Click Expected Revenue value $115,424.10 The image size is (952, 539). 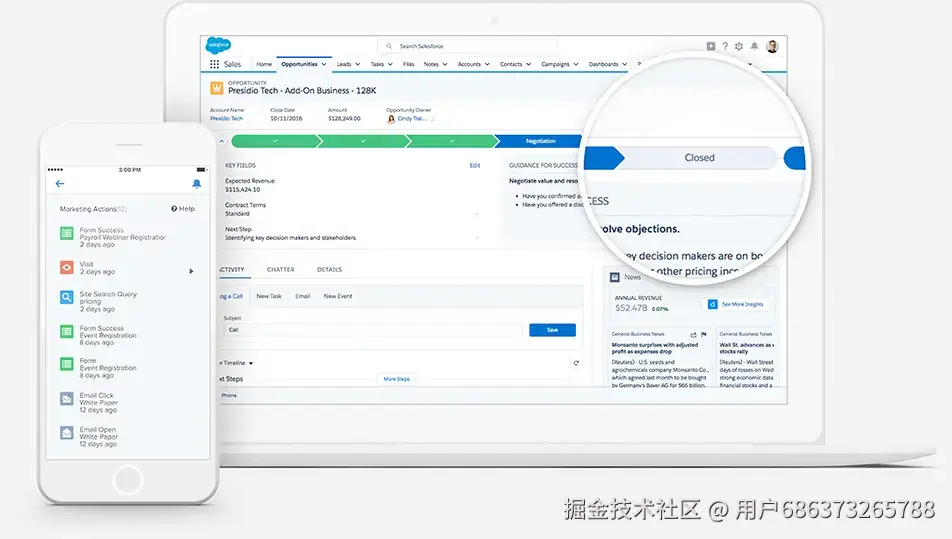click(243, 189)
